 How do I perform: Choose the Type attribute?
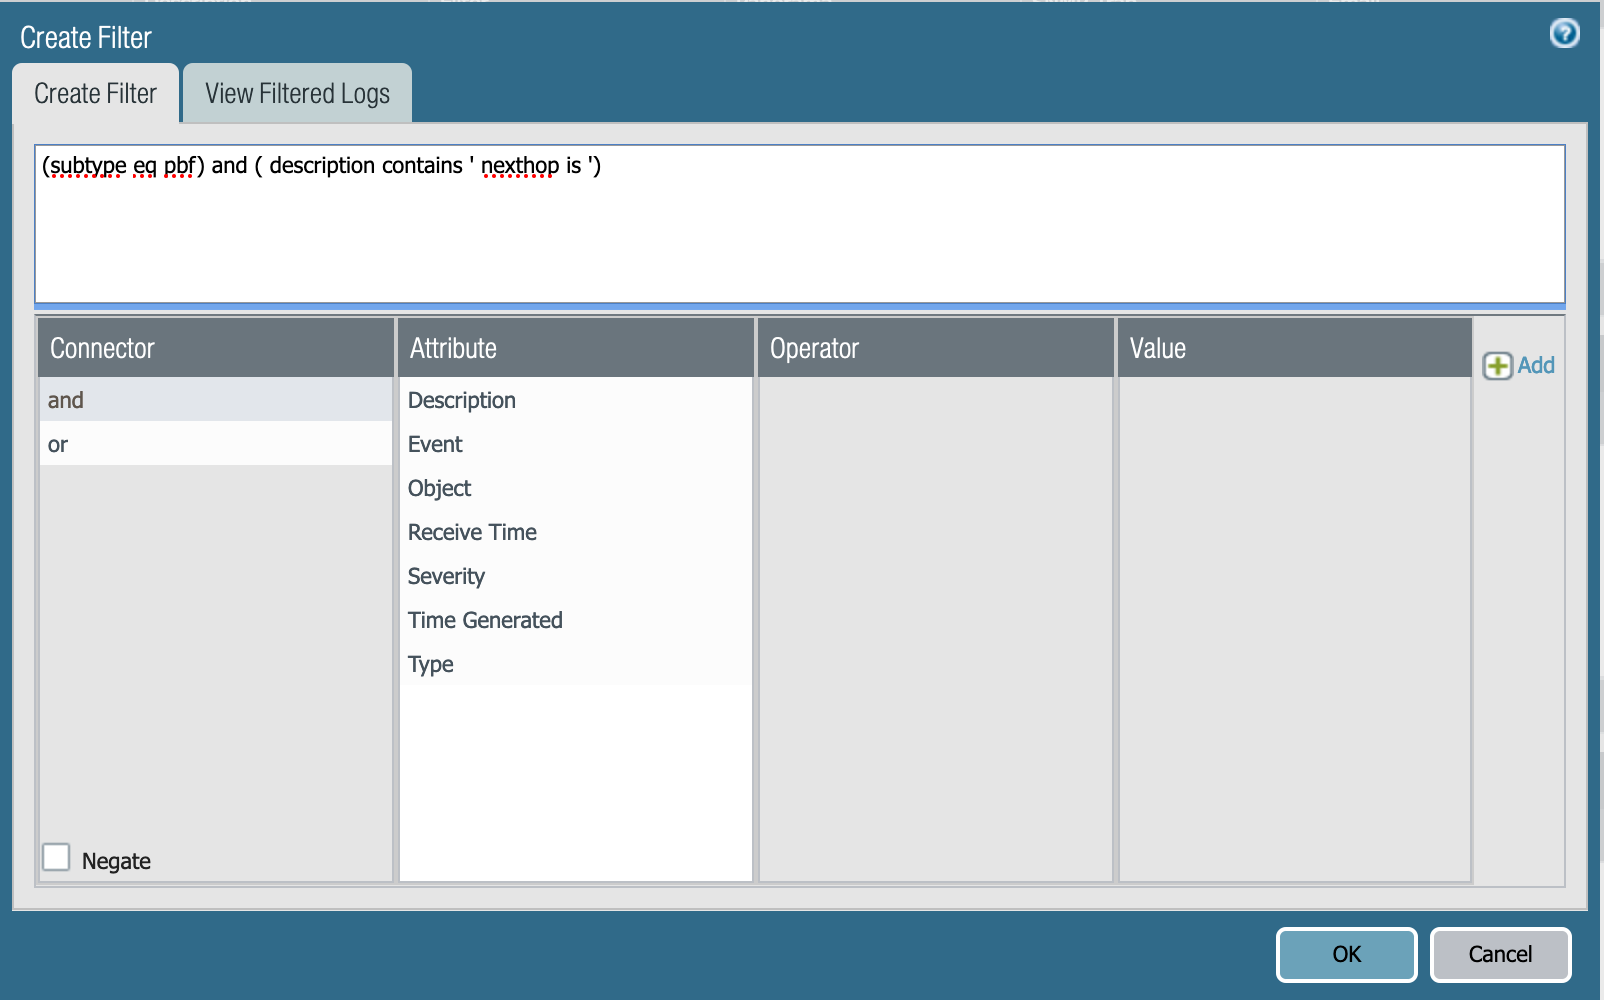[x=430, y=664]
